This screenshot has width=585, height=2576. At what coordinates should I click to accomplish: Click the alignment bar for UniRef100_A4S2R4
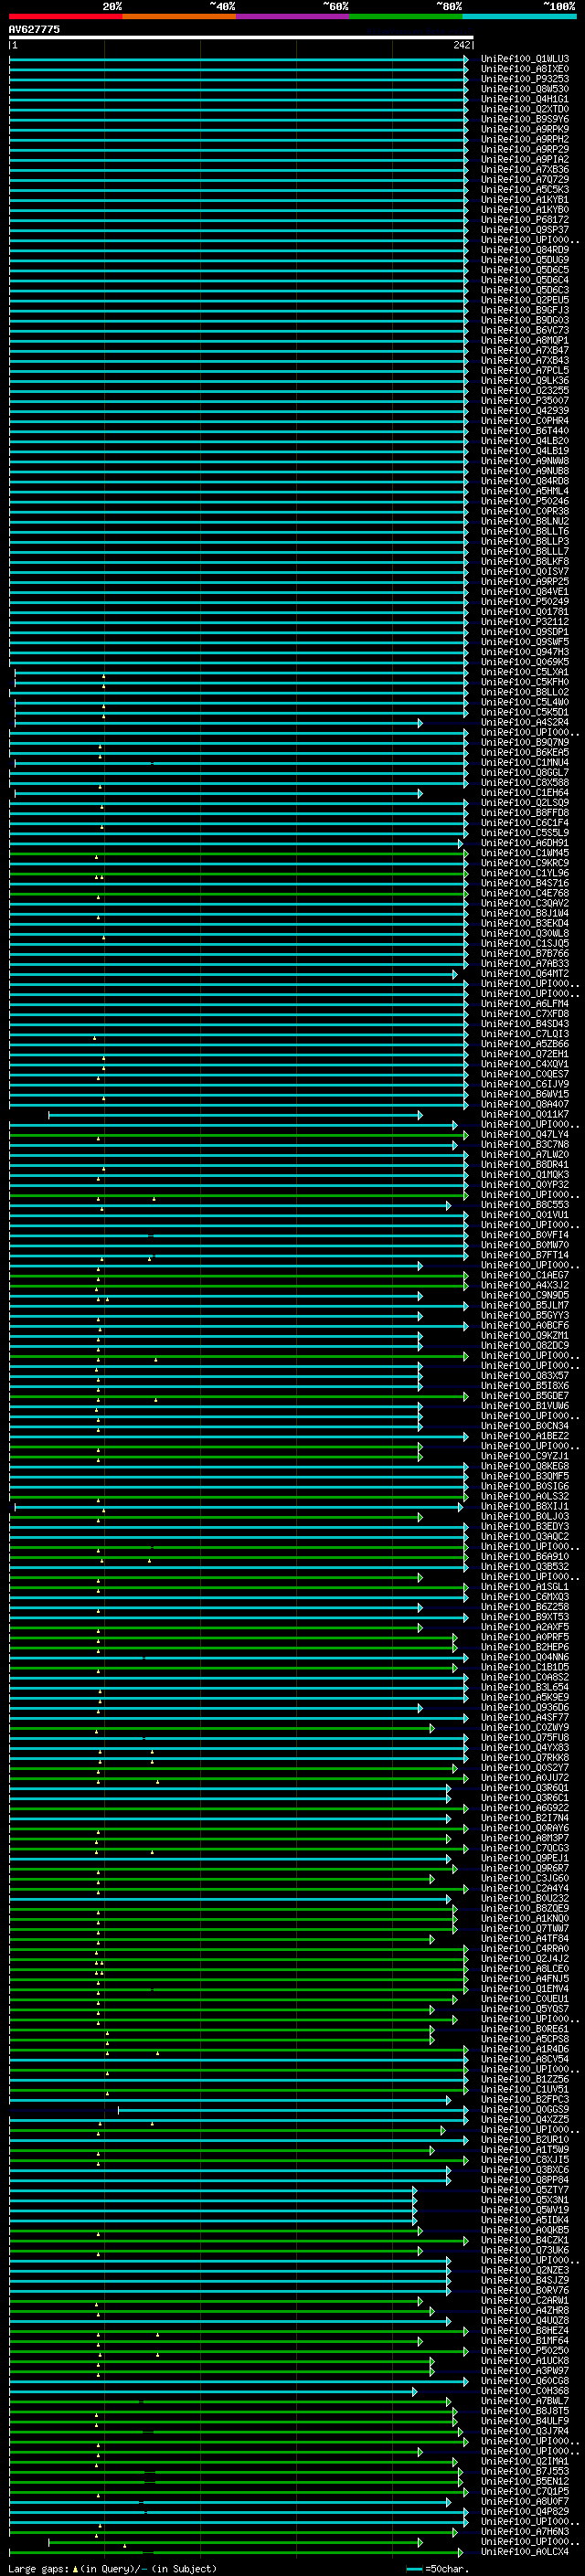coord(218,722)
